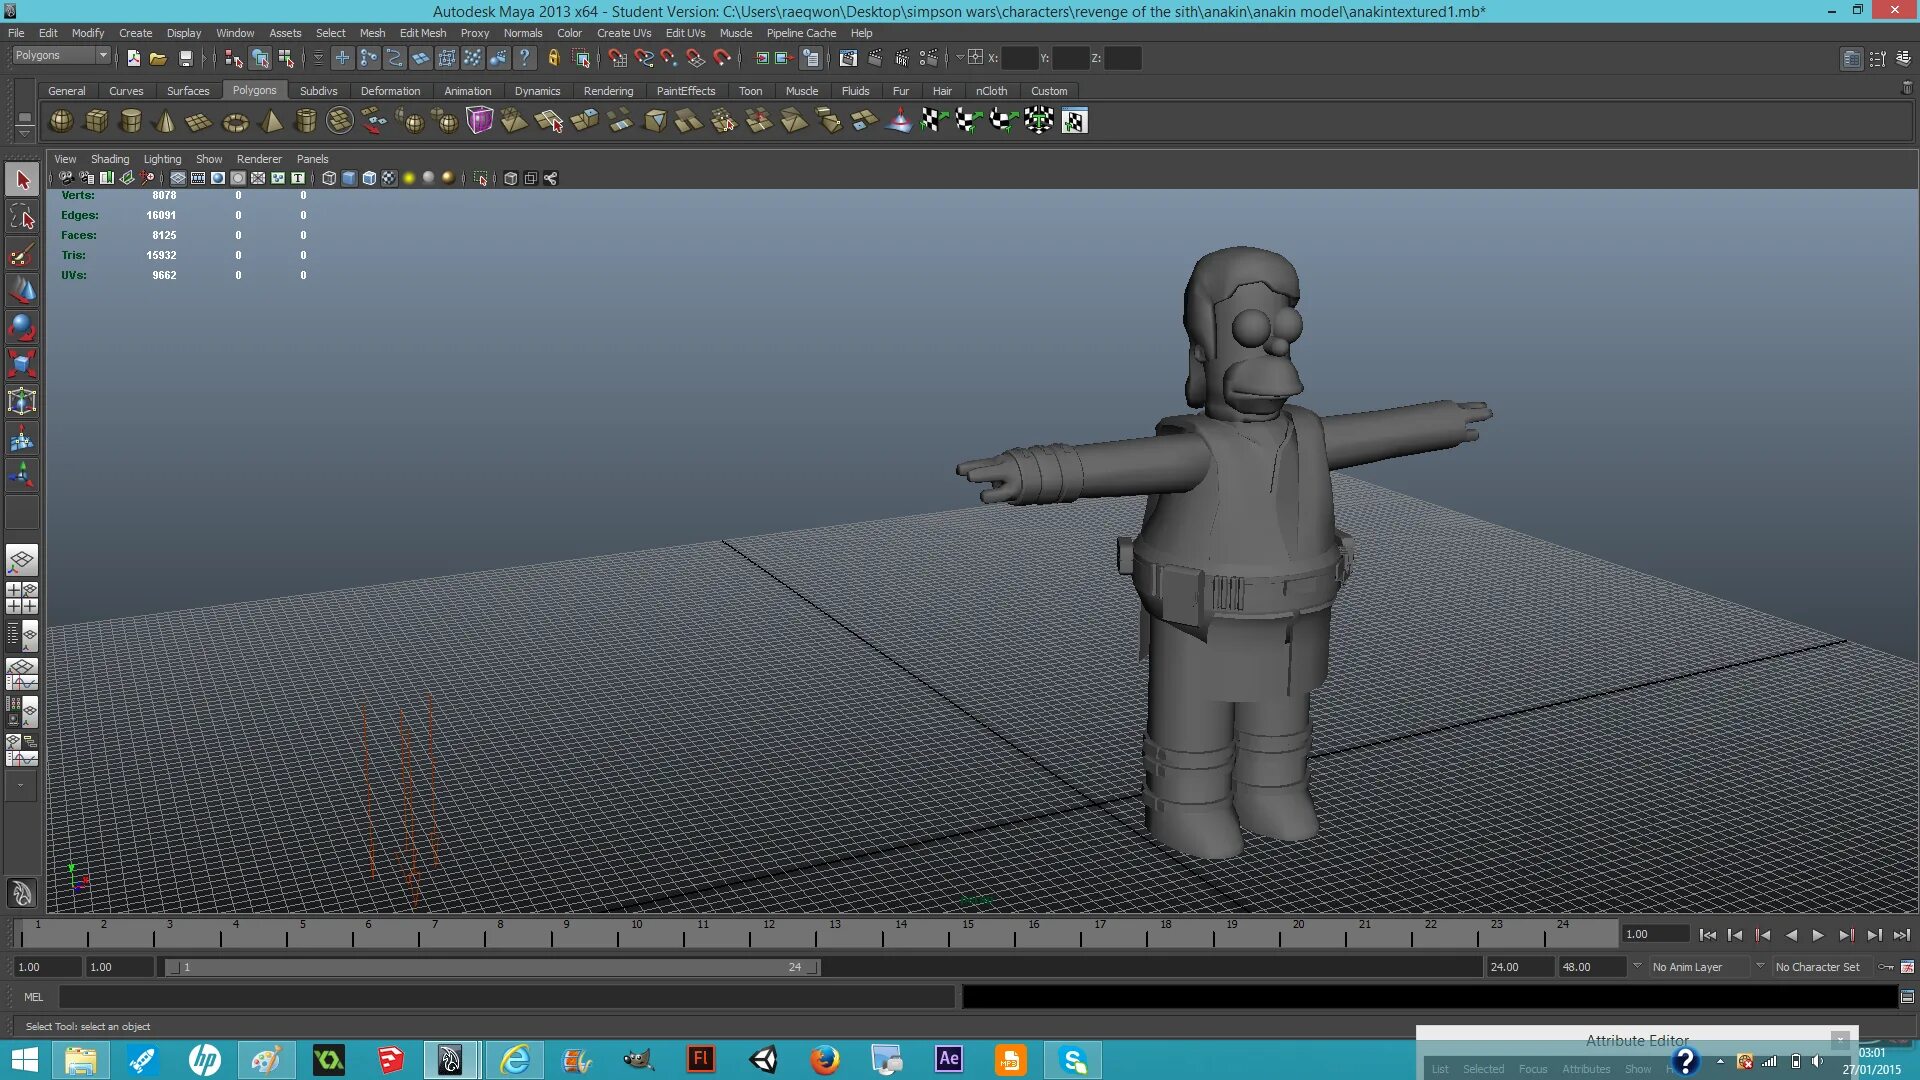Image resolution: width=1920 pixels, height=1080 pixels.
Task: Click the Save Scene disk icon
Action: [185, 58]
